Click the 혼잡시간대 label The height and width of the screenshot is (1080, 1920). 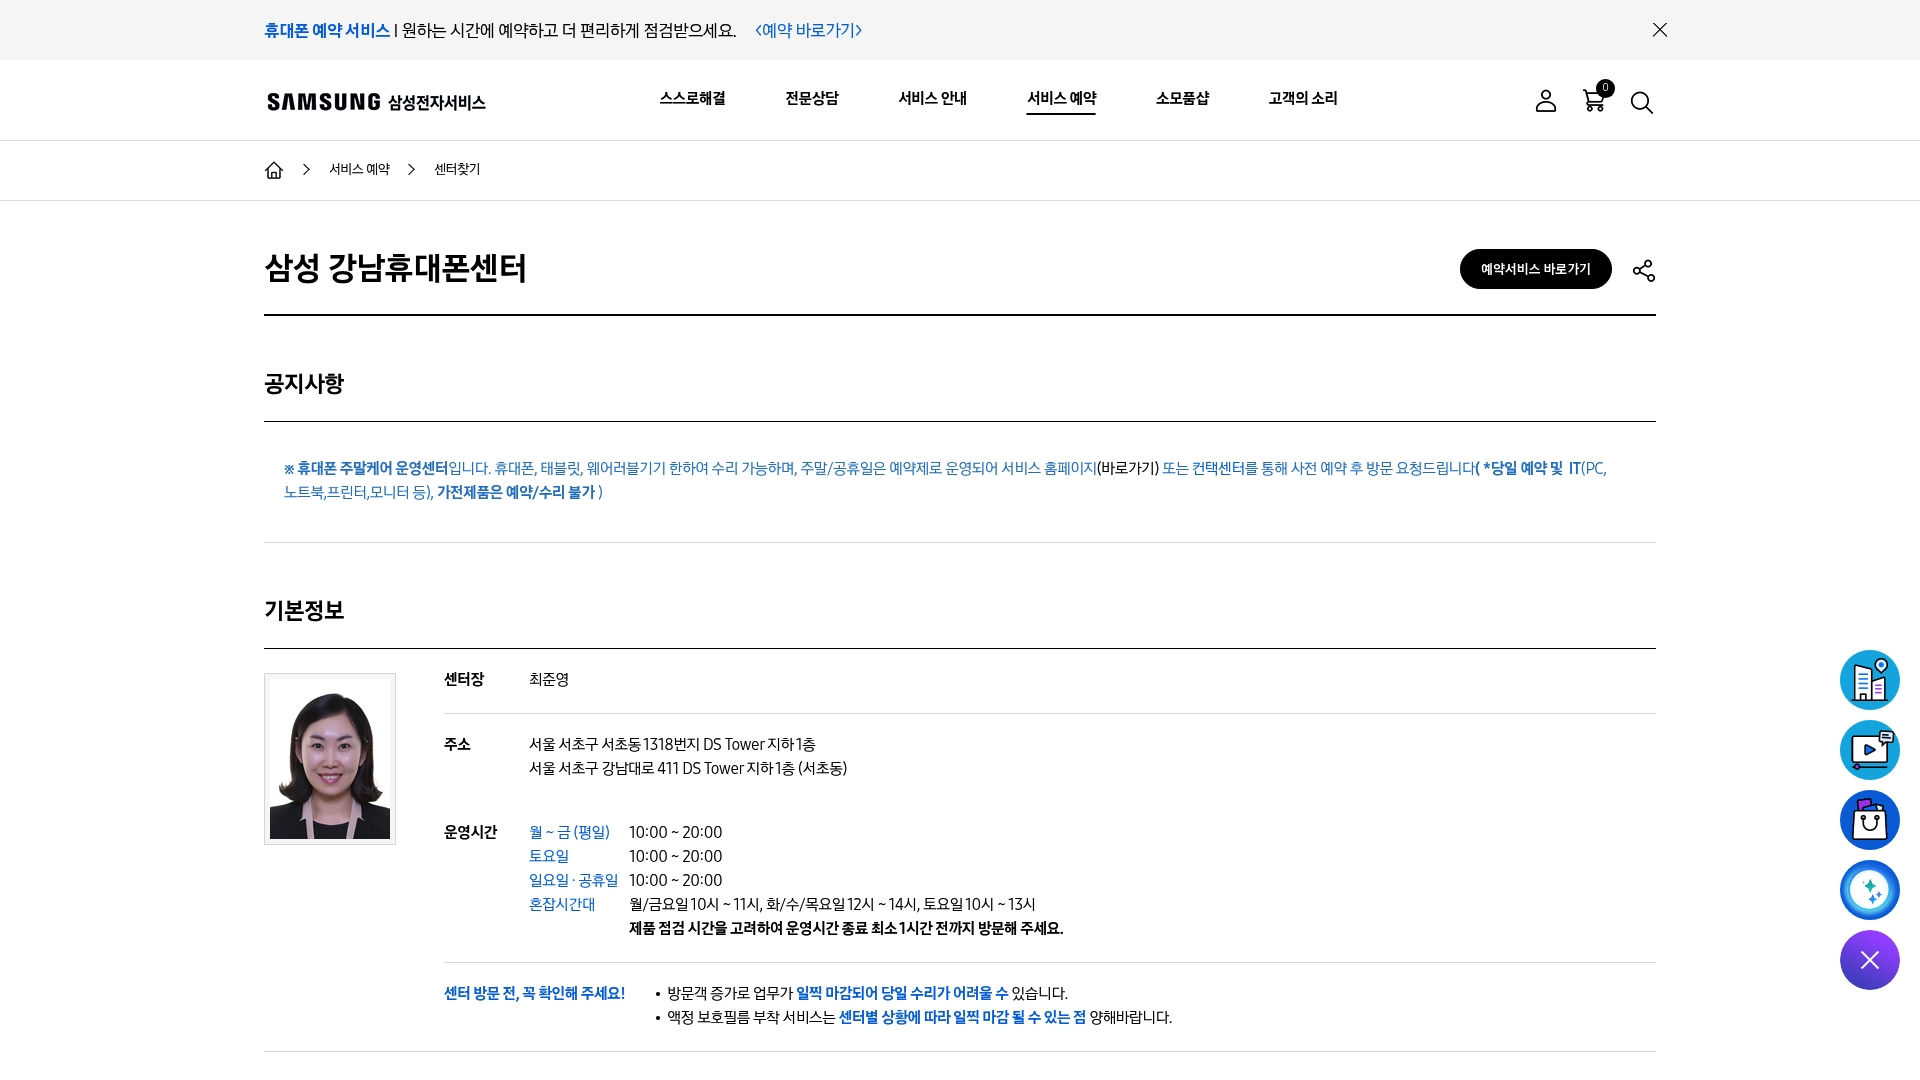click(x=562, y=905)
